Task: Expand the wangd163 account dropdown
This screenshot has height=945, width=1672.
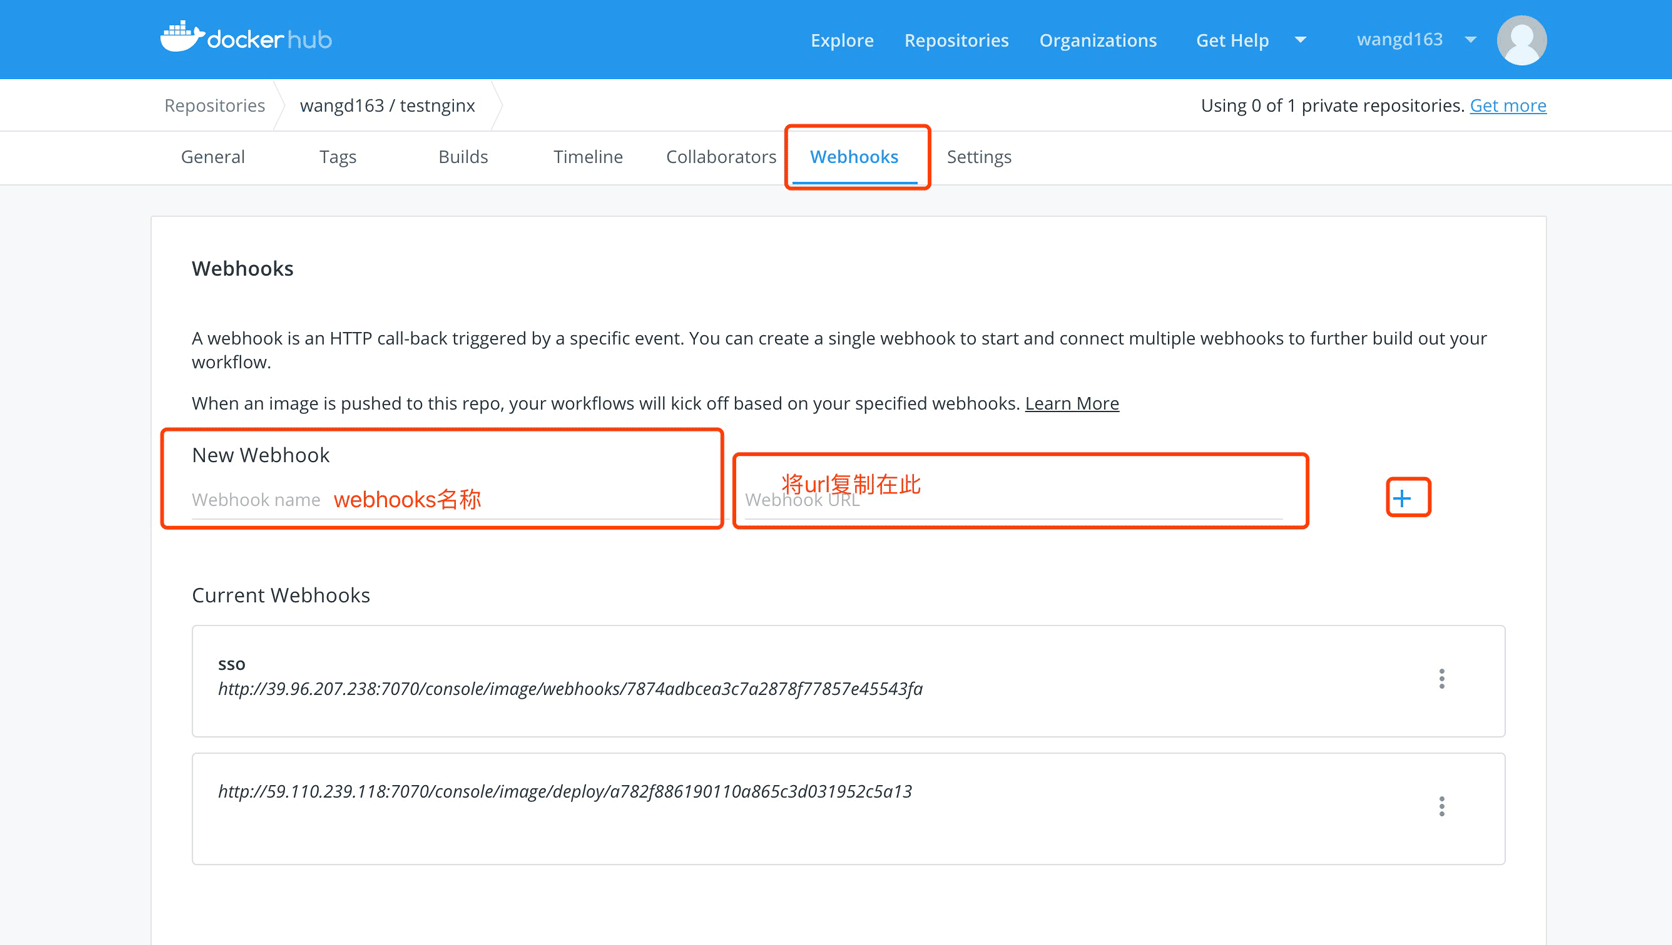Action: coord(1470,40)
